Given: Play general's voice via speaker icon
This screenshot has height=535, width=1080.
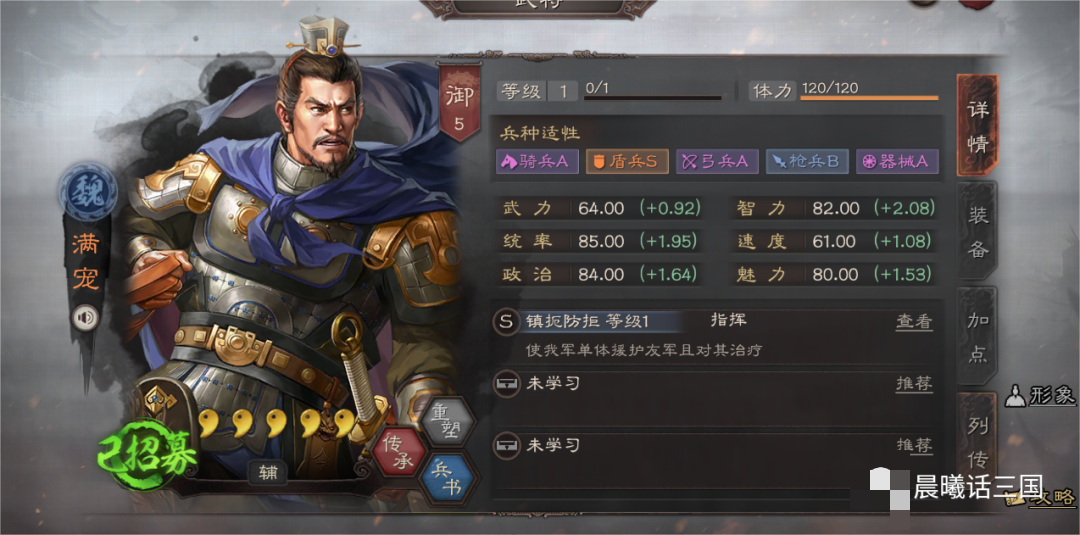Looking at the screenshot, I should coord(85,317).
